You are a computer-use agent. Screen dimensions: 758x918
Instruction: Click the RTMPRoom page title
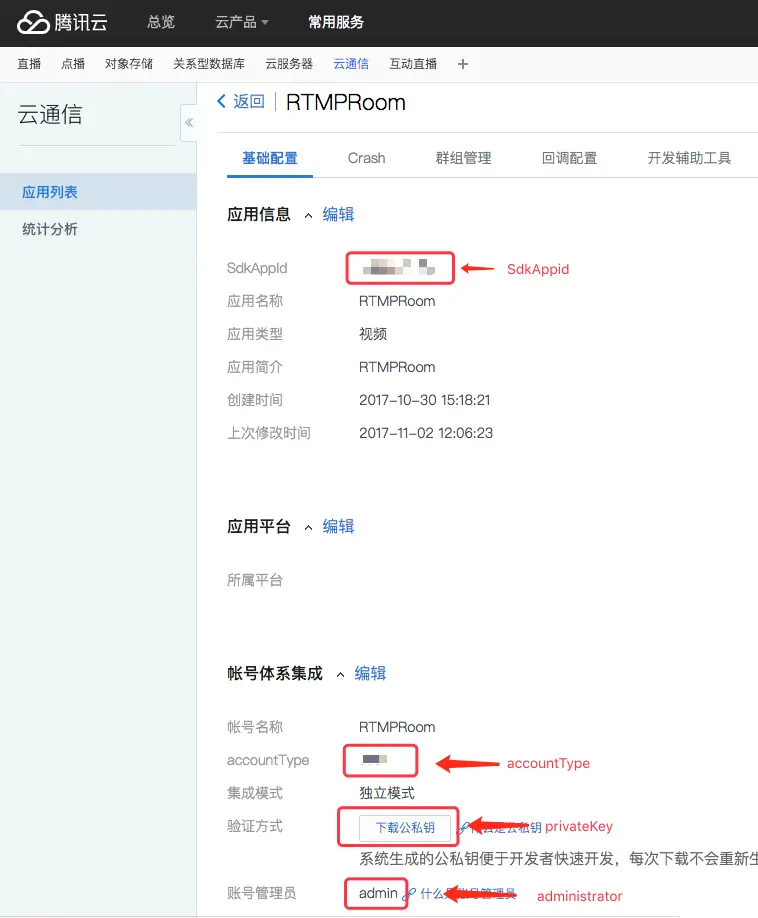(345, 102)
